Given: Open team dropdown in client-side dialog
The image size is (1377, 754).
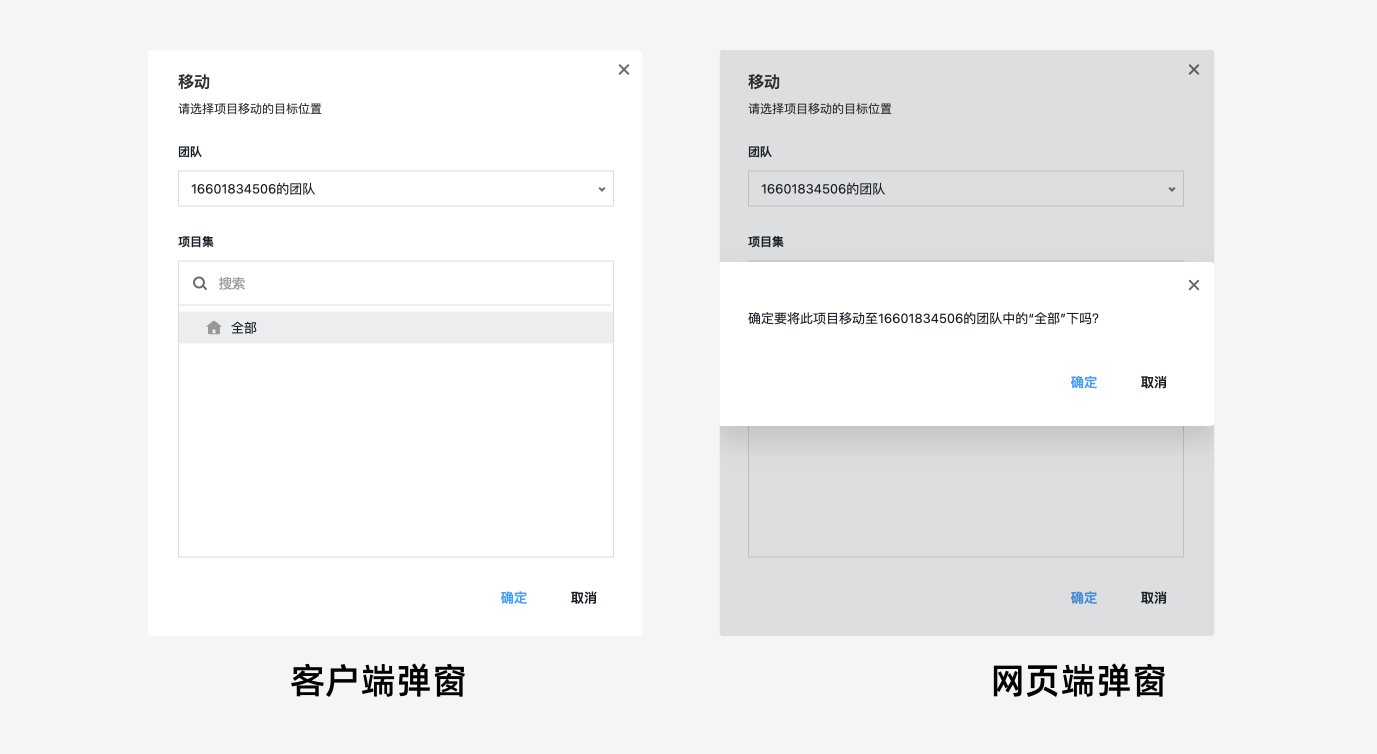Looking at the screenshot, I should click(x=396, y=189).
